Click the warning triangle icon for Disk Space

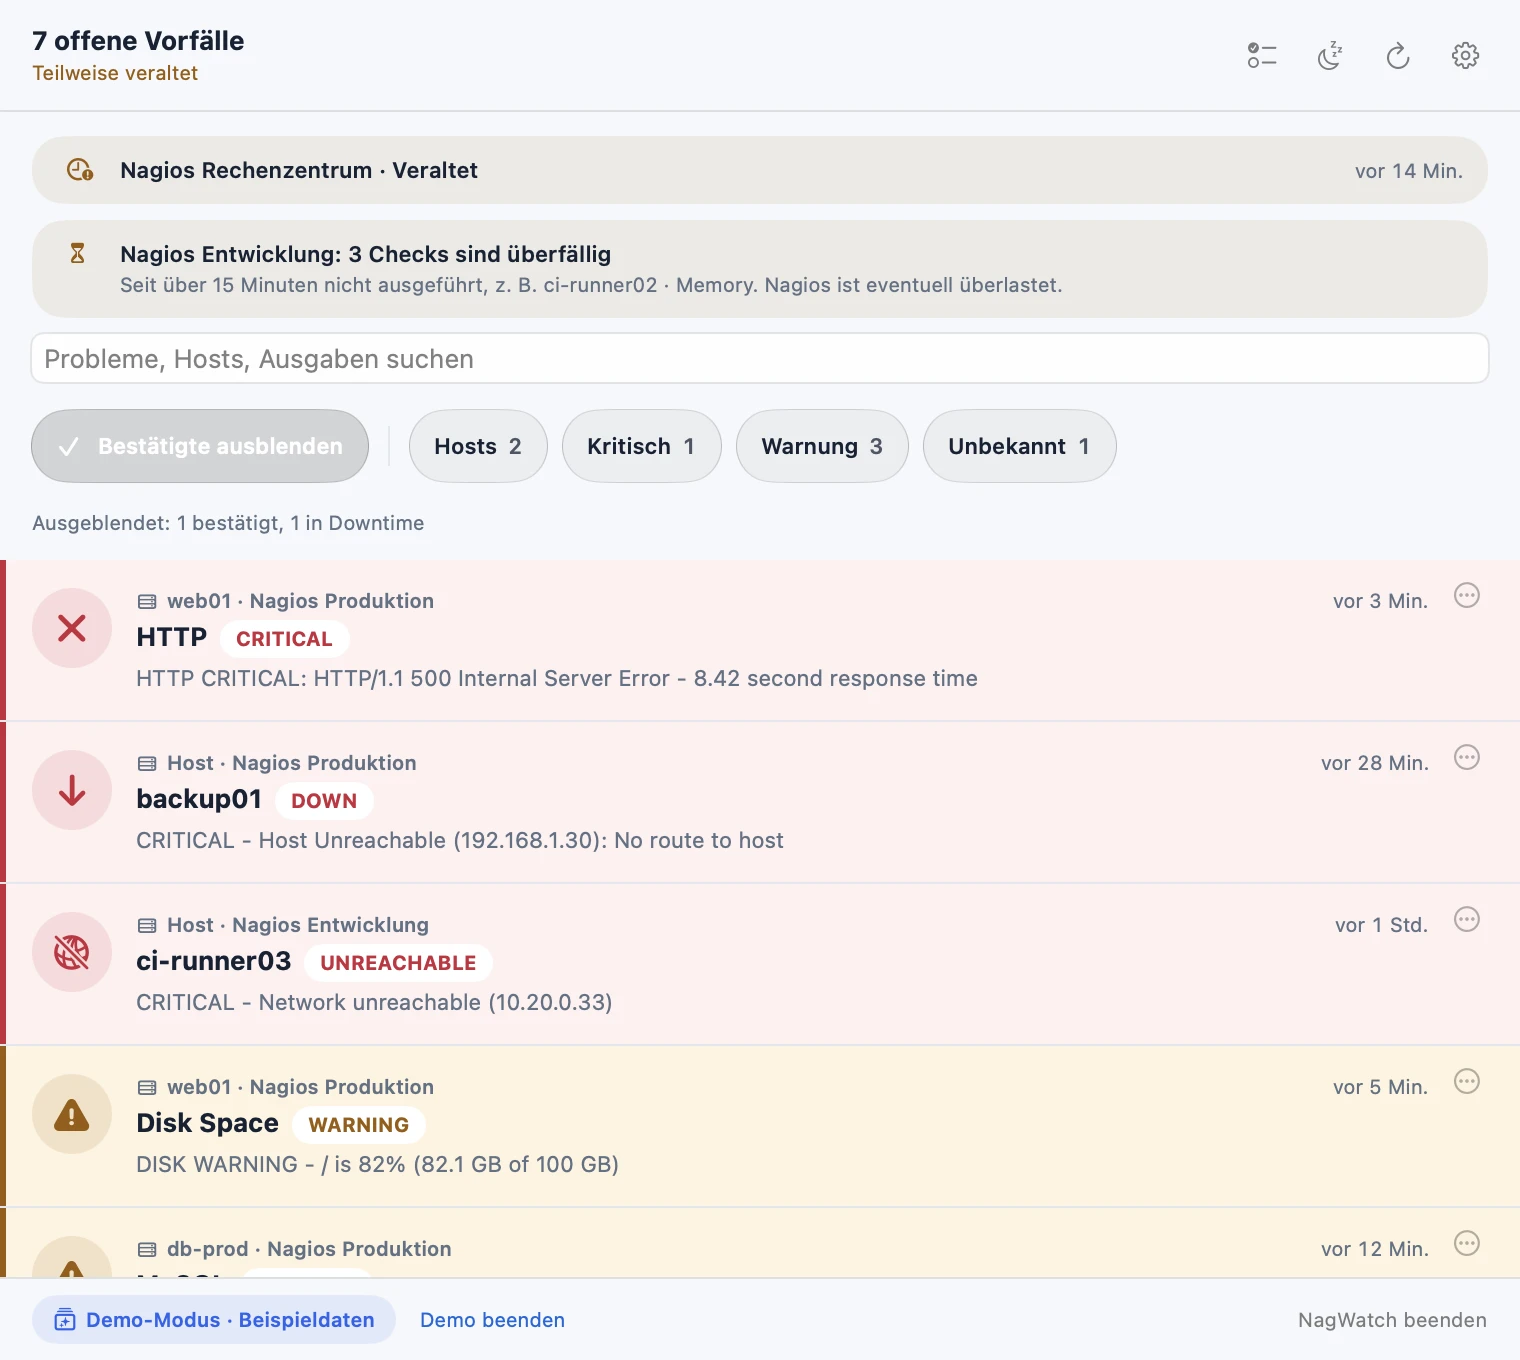pyautogui.click(x=72, y=1114)
